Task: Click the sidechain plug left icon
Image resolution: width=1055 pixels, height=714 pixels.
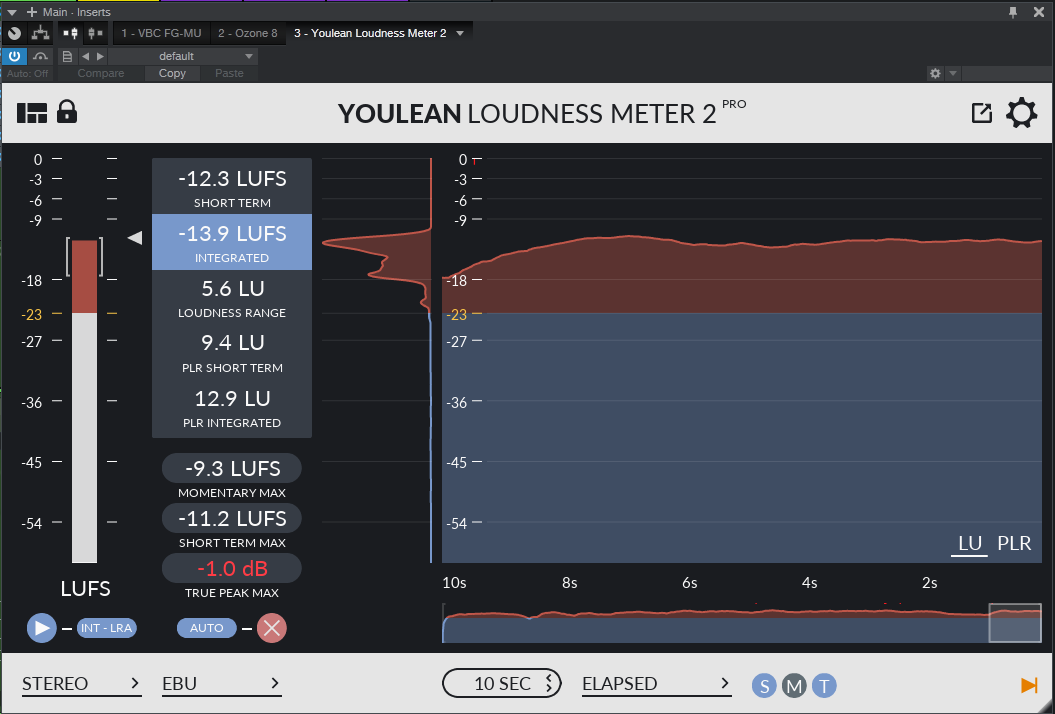Action: (70, 33)
